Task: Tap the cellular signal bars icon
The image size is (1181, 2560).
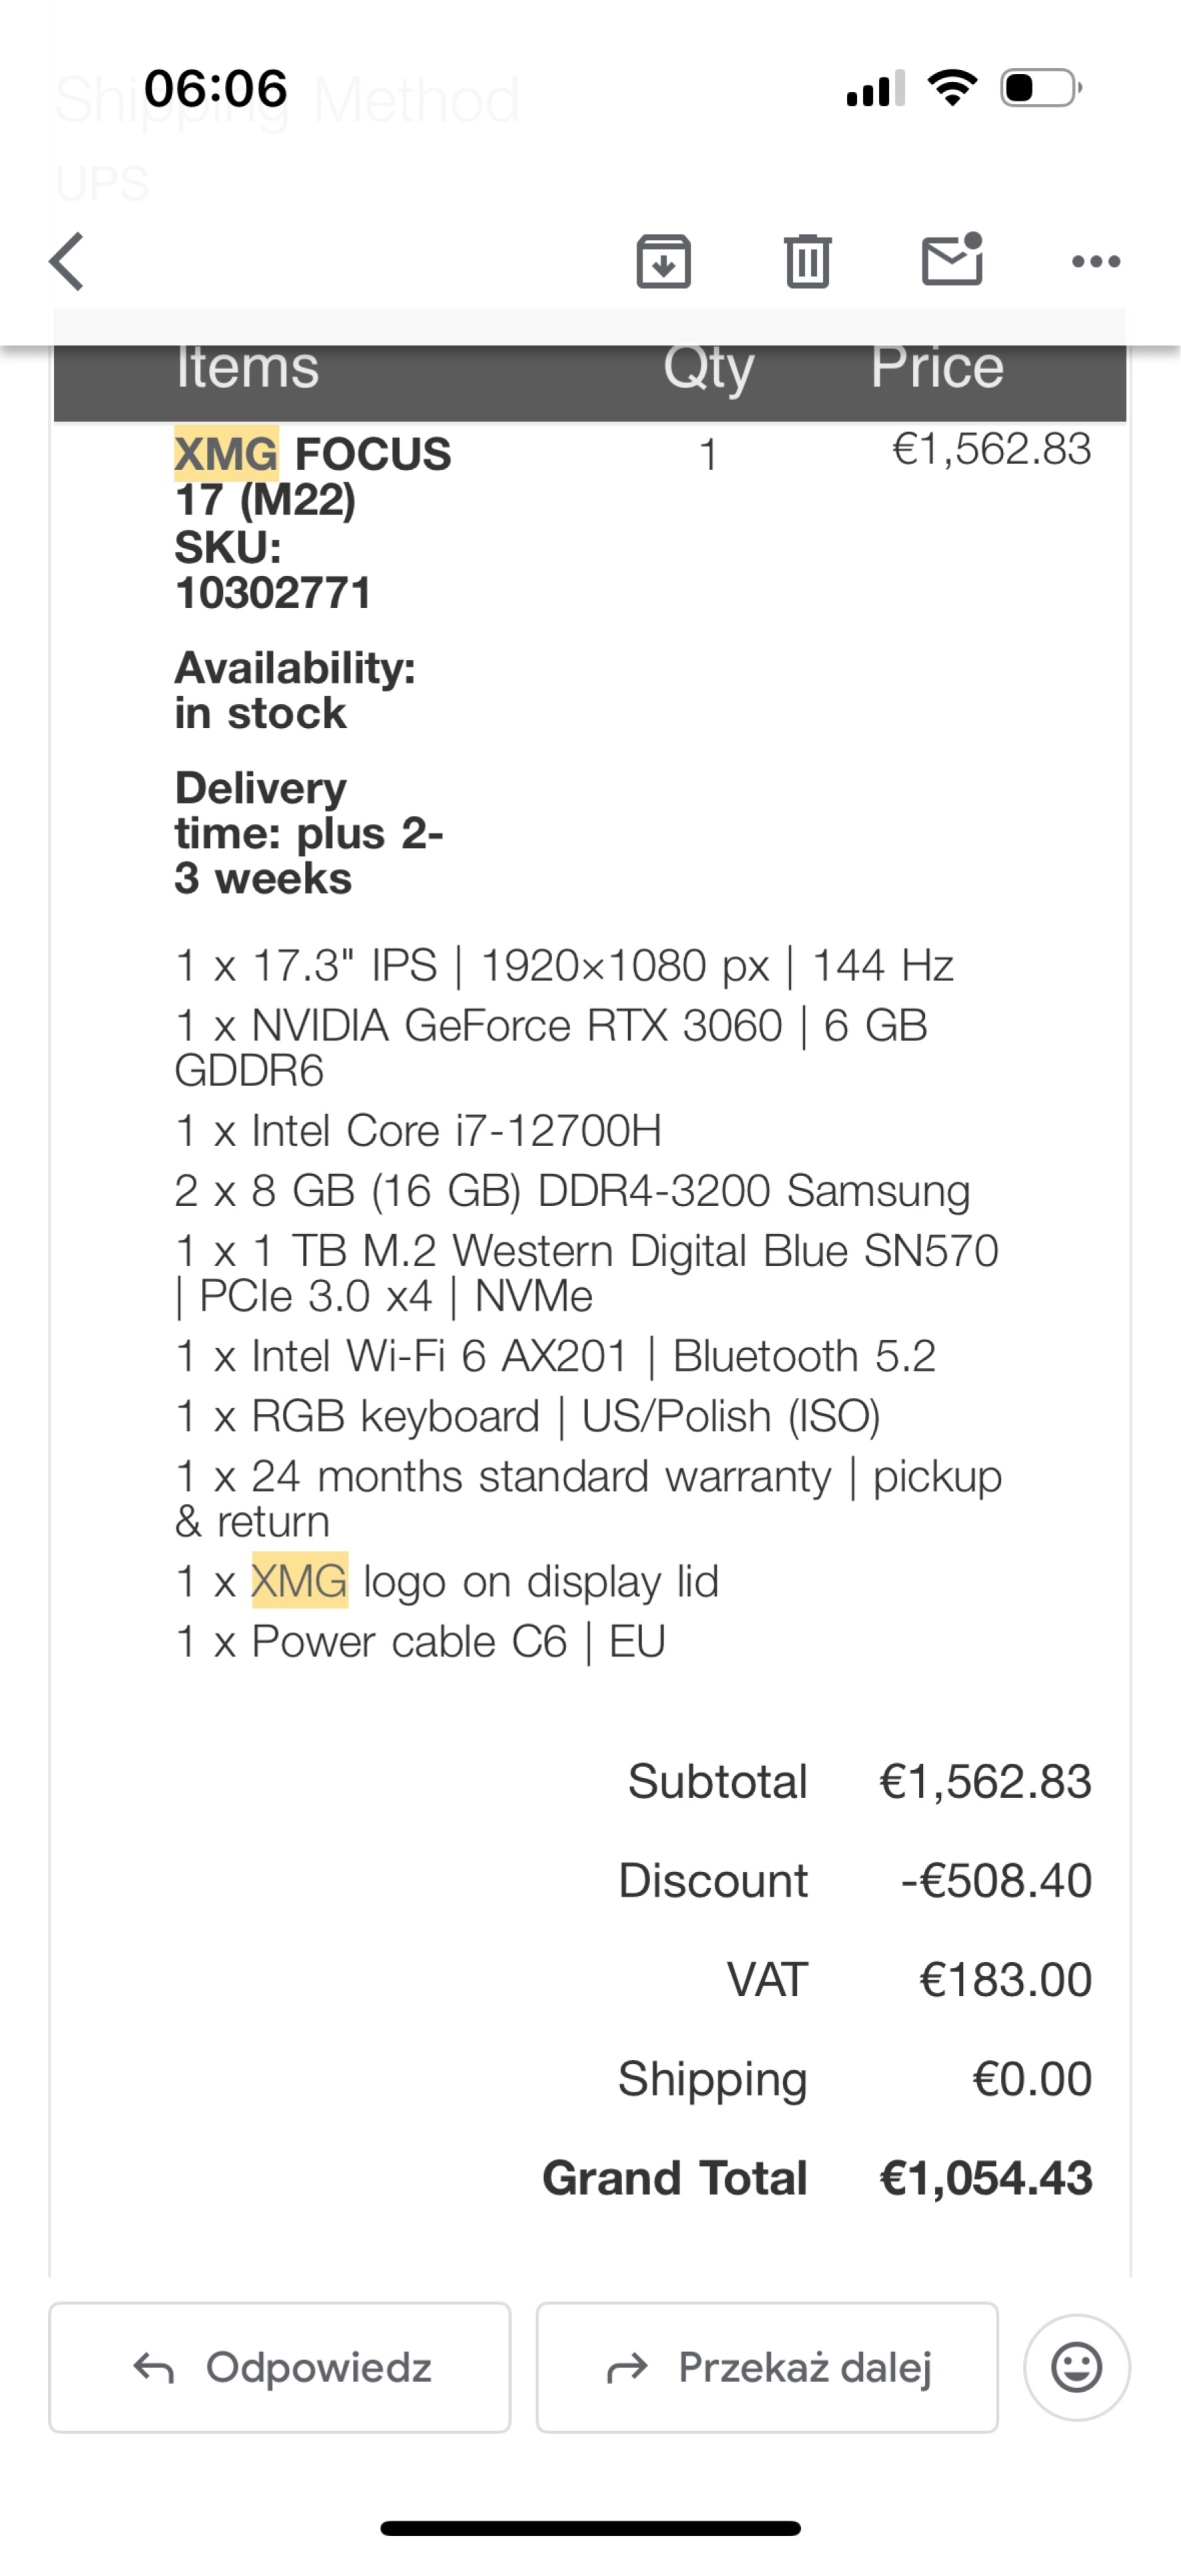Action: 875,88
